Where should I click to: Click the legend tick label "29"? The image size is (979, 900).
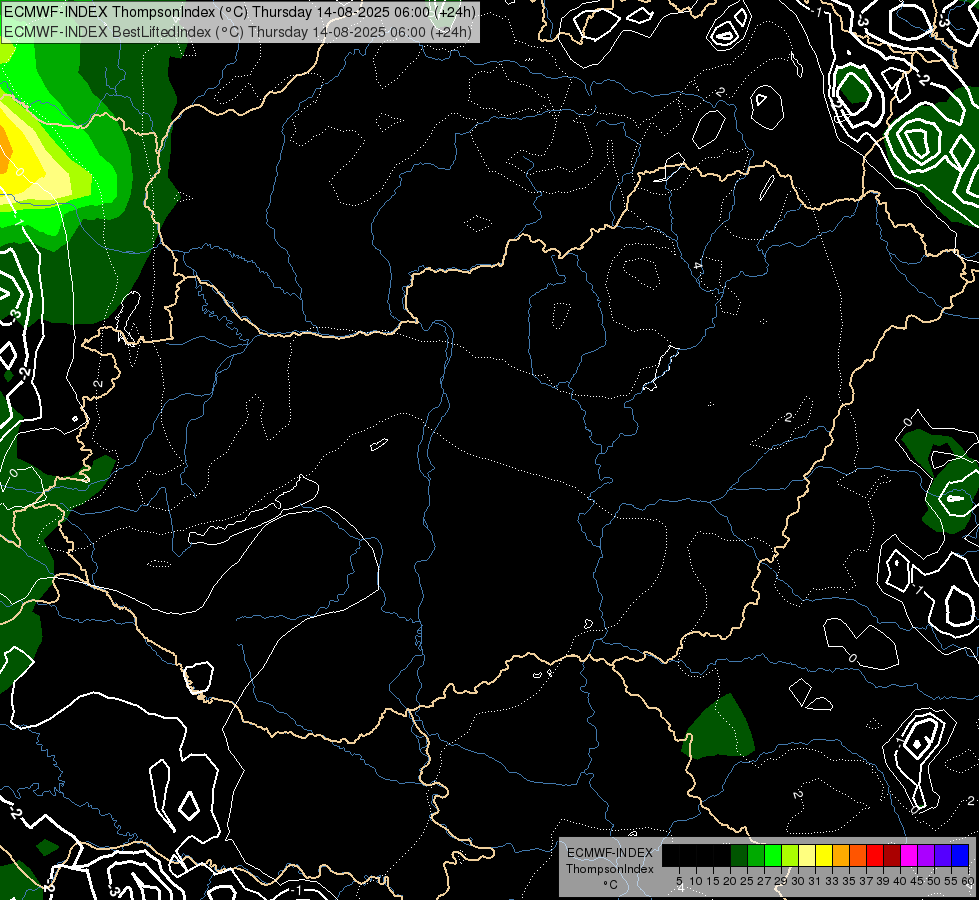click(782, 881)
